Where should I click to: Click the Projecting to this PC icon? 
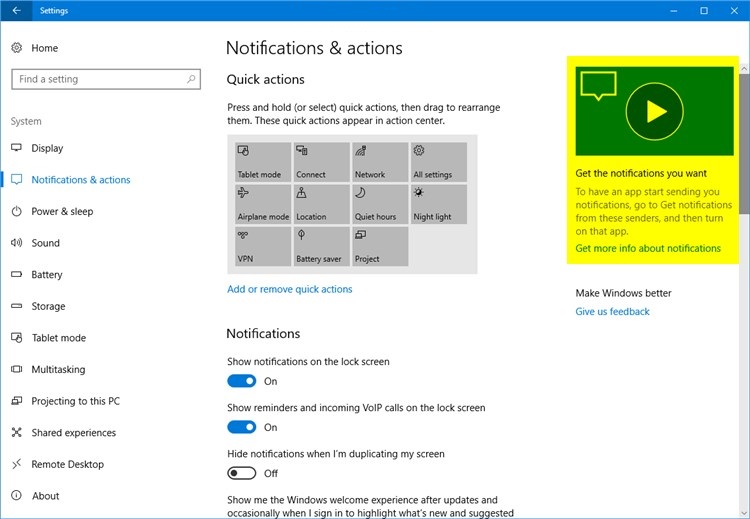coord(17,400)
